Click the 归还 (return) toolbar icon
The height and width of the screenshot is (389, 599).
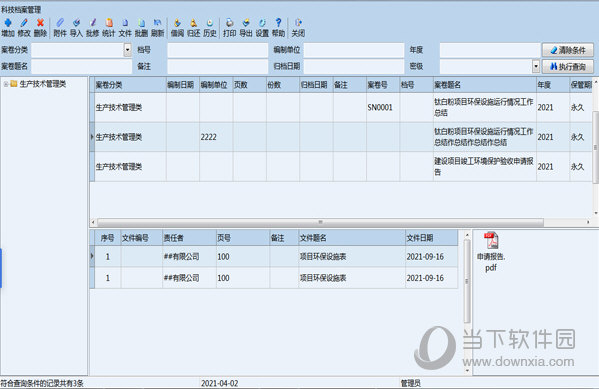(194, 28)
